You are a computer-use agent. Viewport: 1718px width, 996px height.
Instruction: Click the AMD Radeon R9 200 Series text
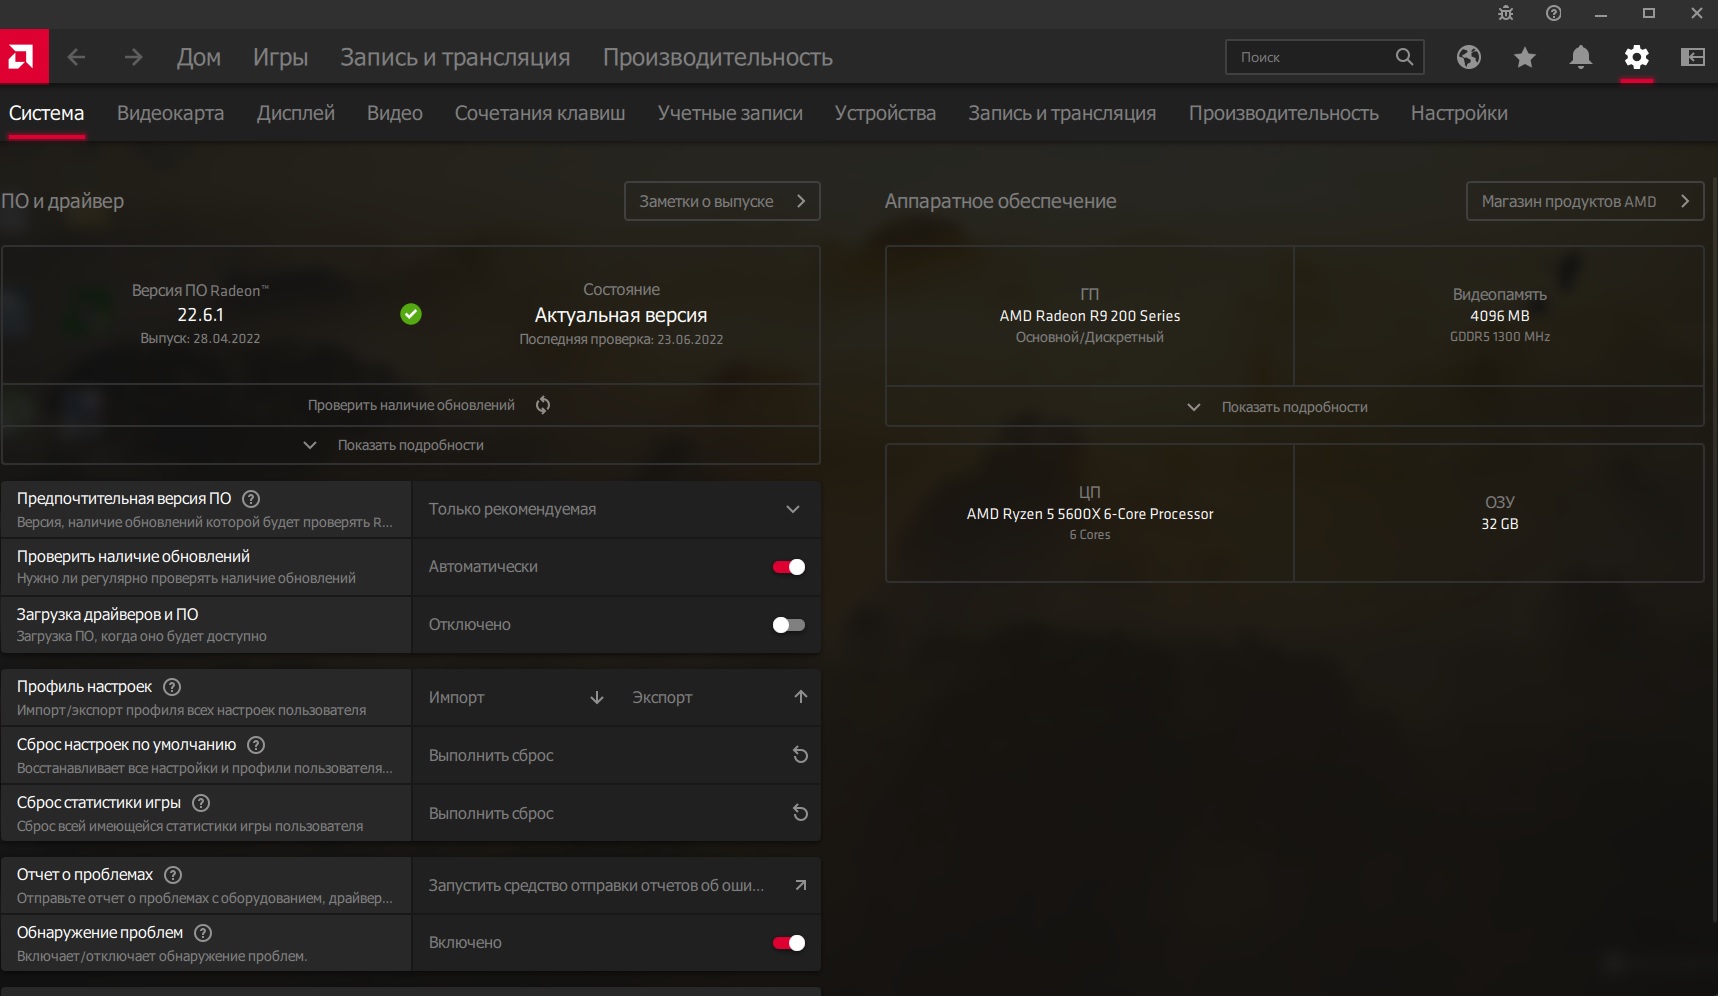coord(1090,316)
